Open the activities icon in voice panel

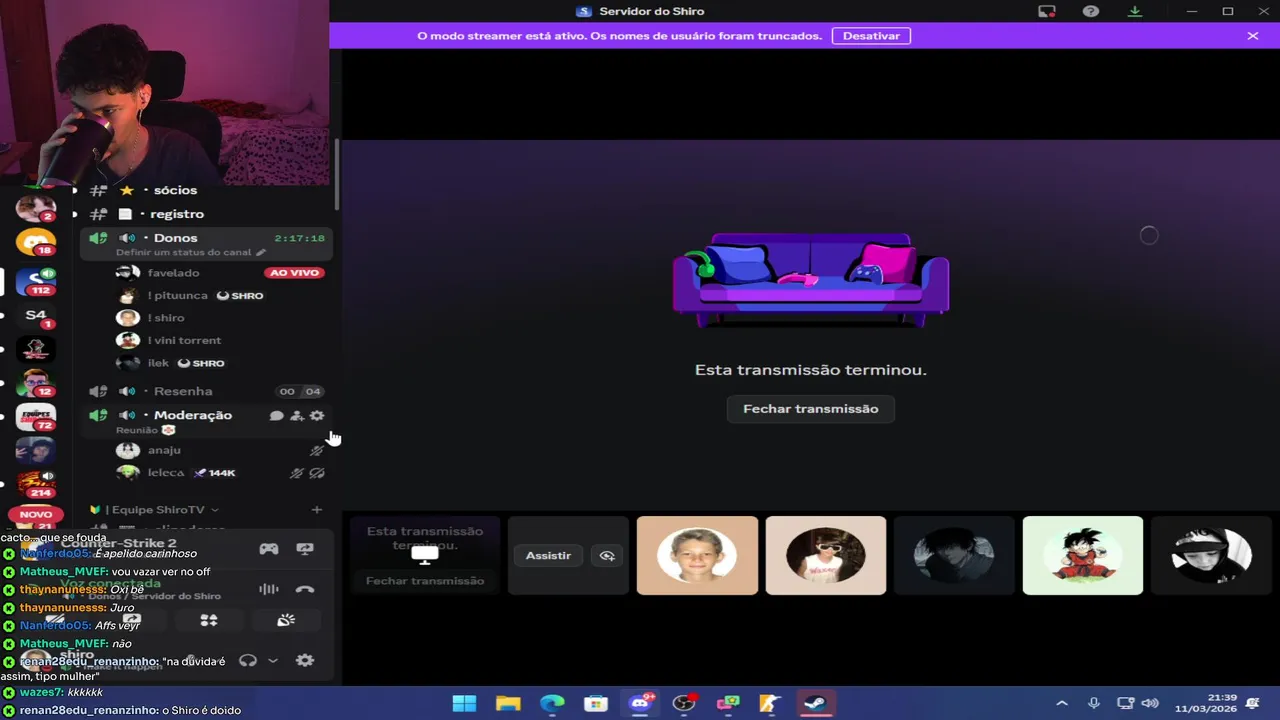click(209, 621)
